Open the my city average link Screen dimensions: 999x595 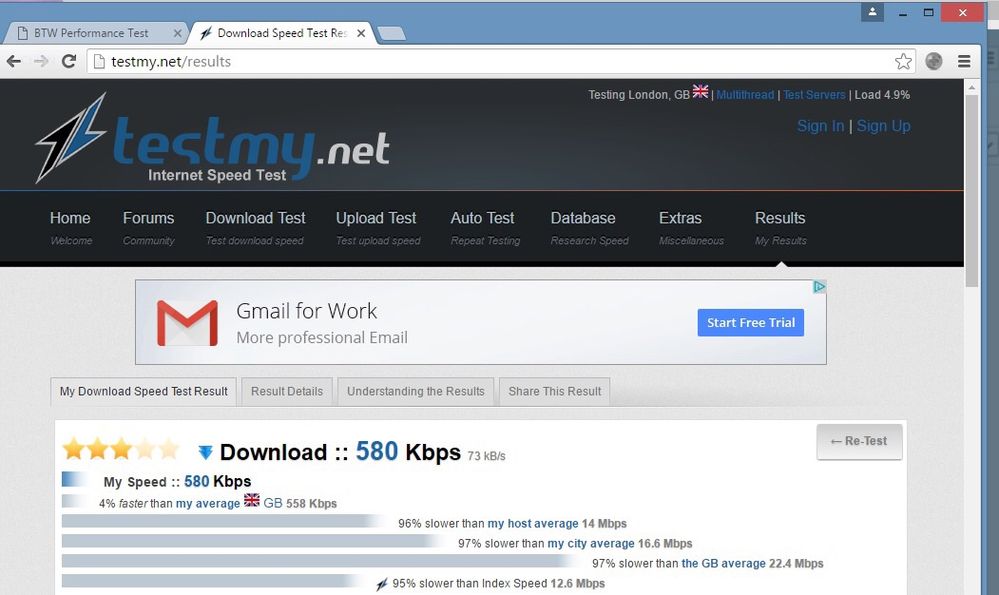(x=591, y=543)
